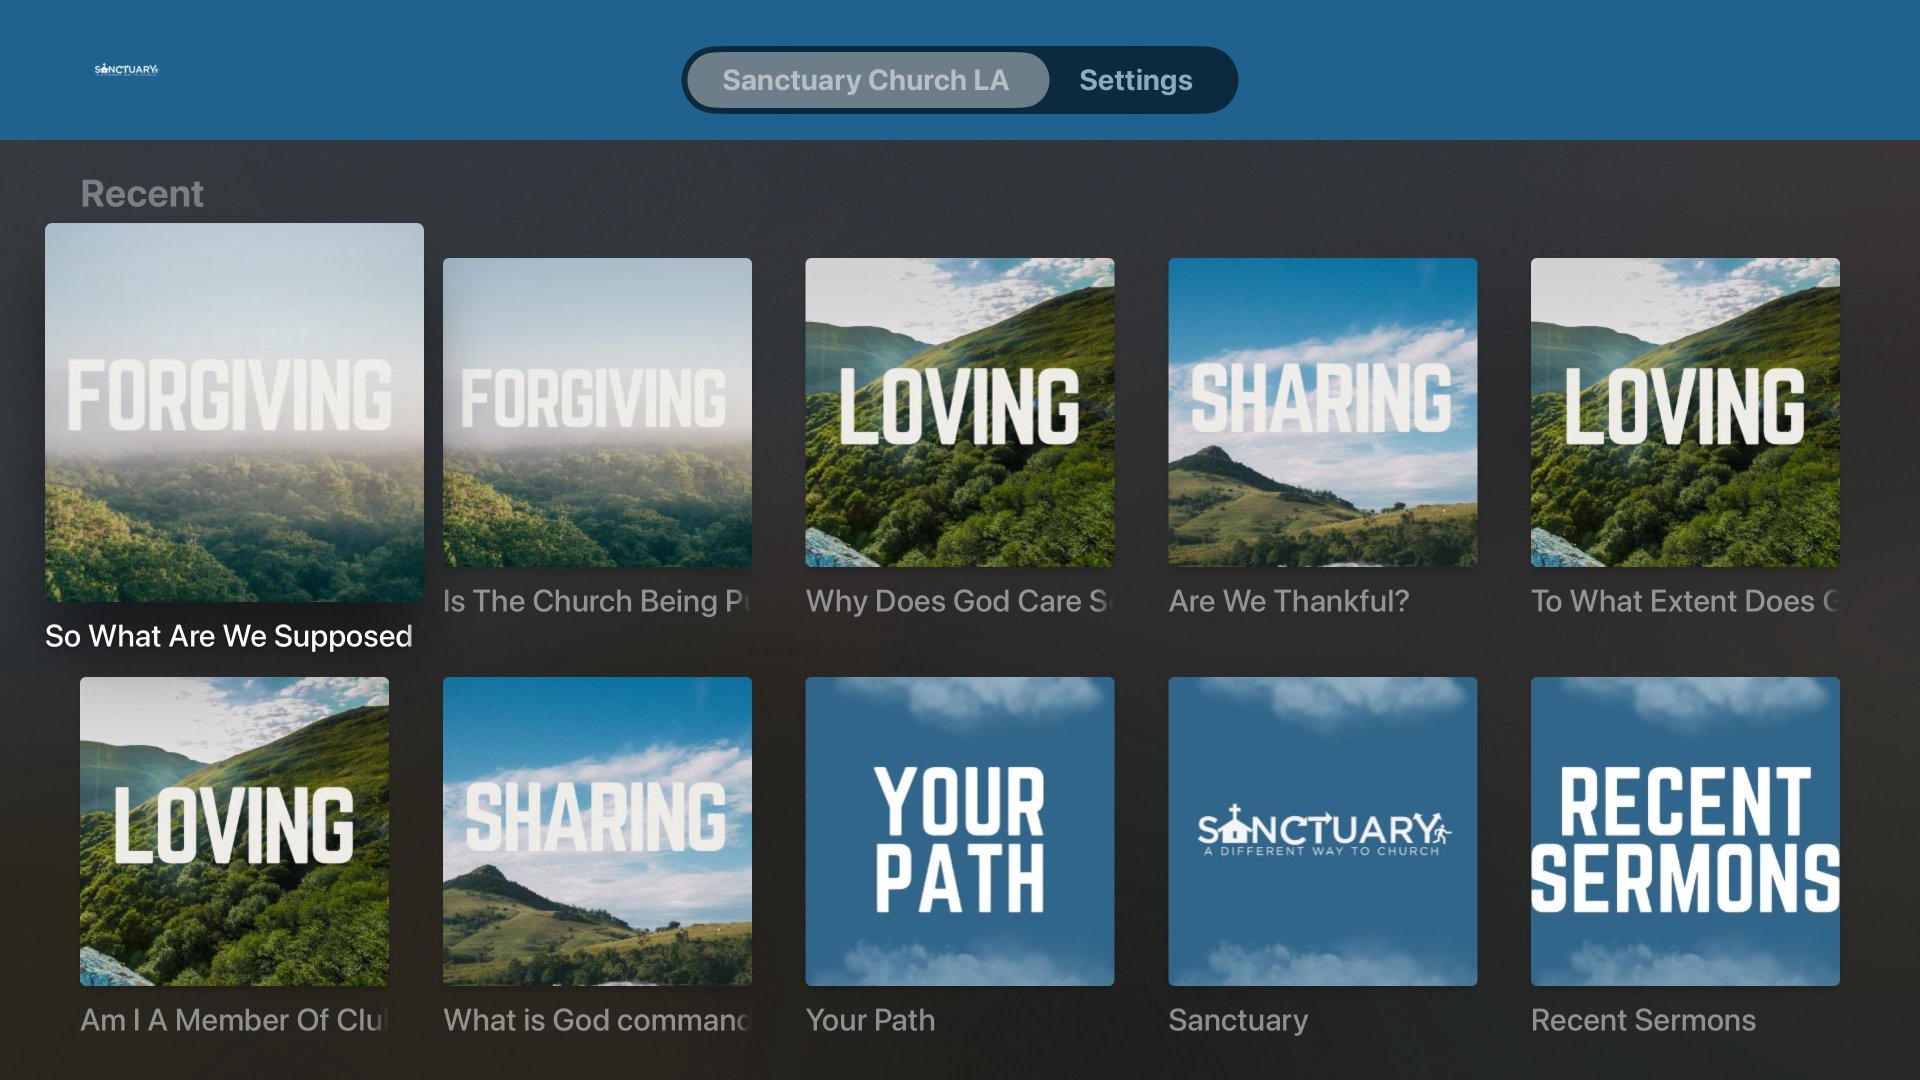Open the Recent Sermons category tile
1920x1080 pixels.
[1685, 831]
